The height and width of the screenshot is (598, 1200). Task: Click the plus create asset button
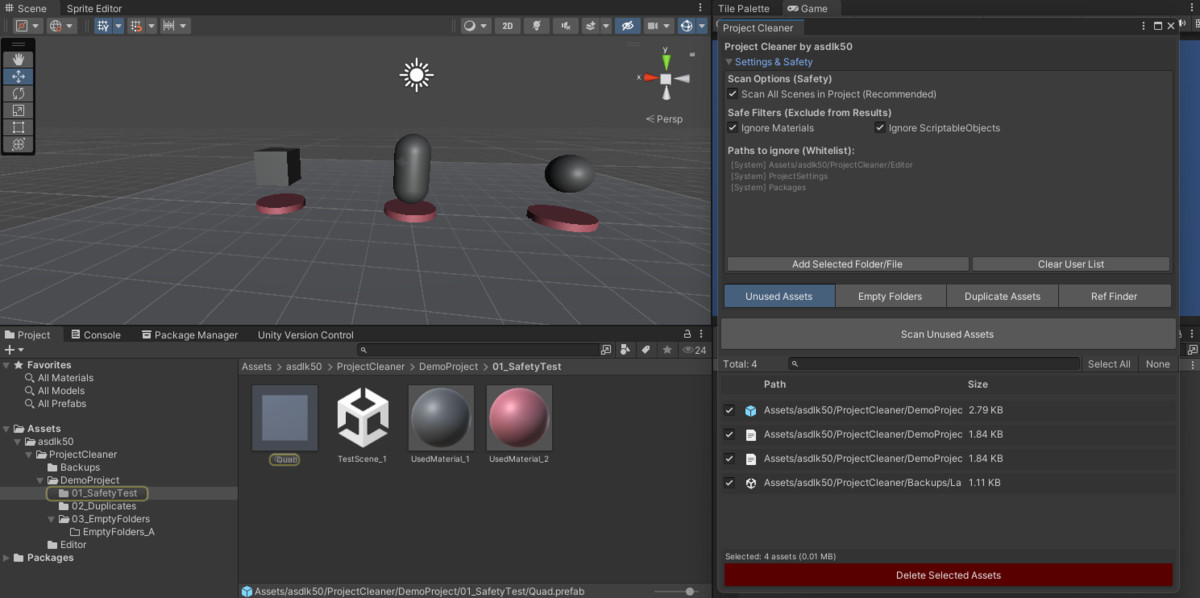9,350
